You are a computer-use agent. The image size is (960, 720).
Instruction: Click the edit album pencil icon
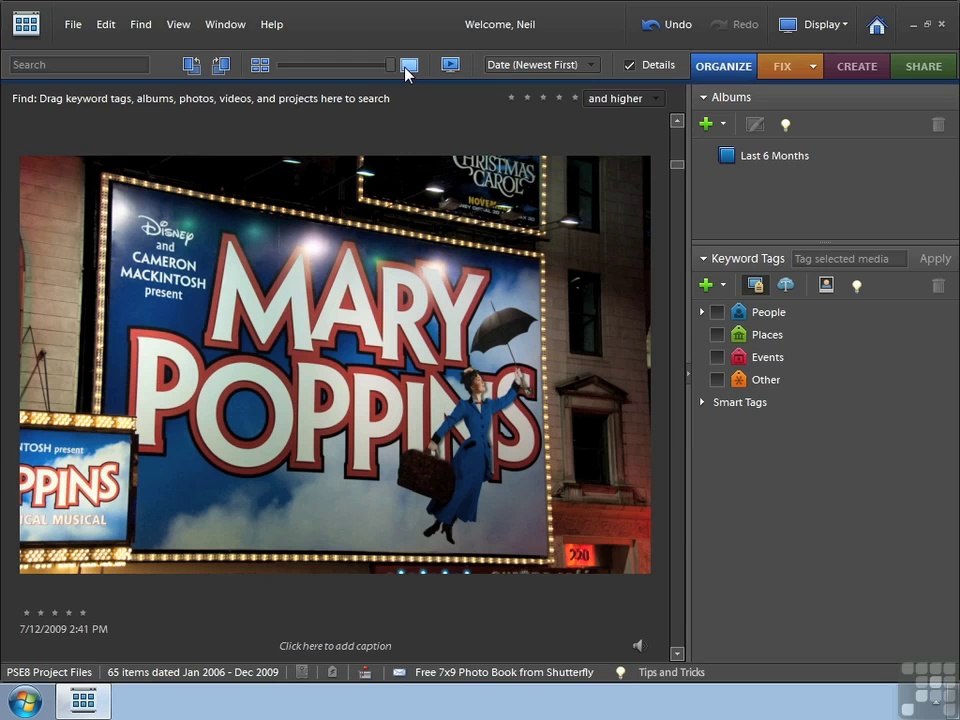click(755, 124)
